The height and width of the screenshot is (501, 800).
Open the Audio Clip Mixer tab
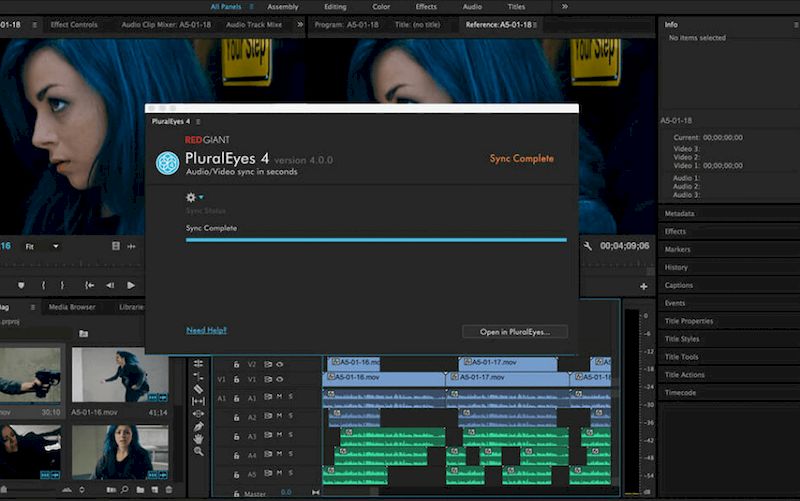(x=166, y=24)
